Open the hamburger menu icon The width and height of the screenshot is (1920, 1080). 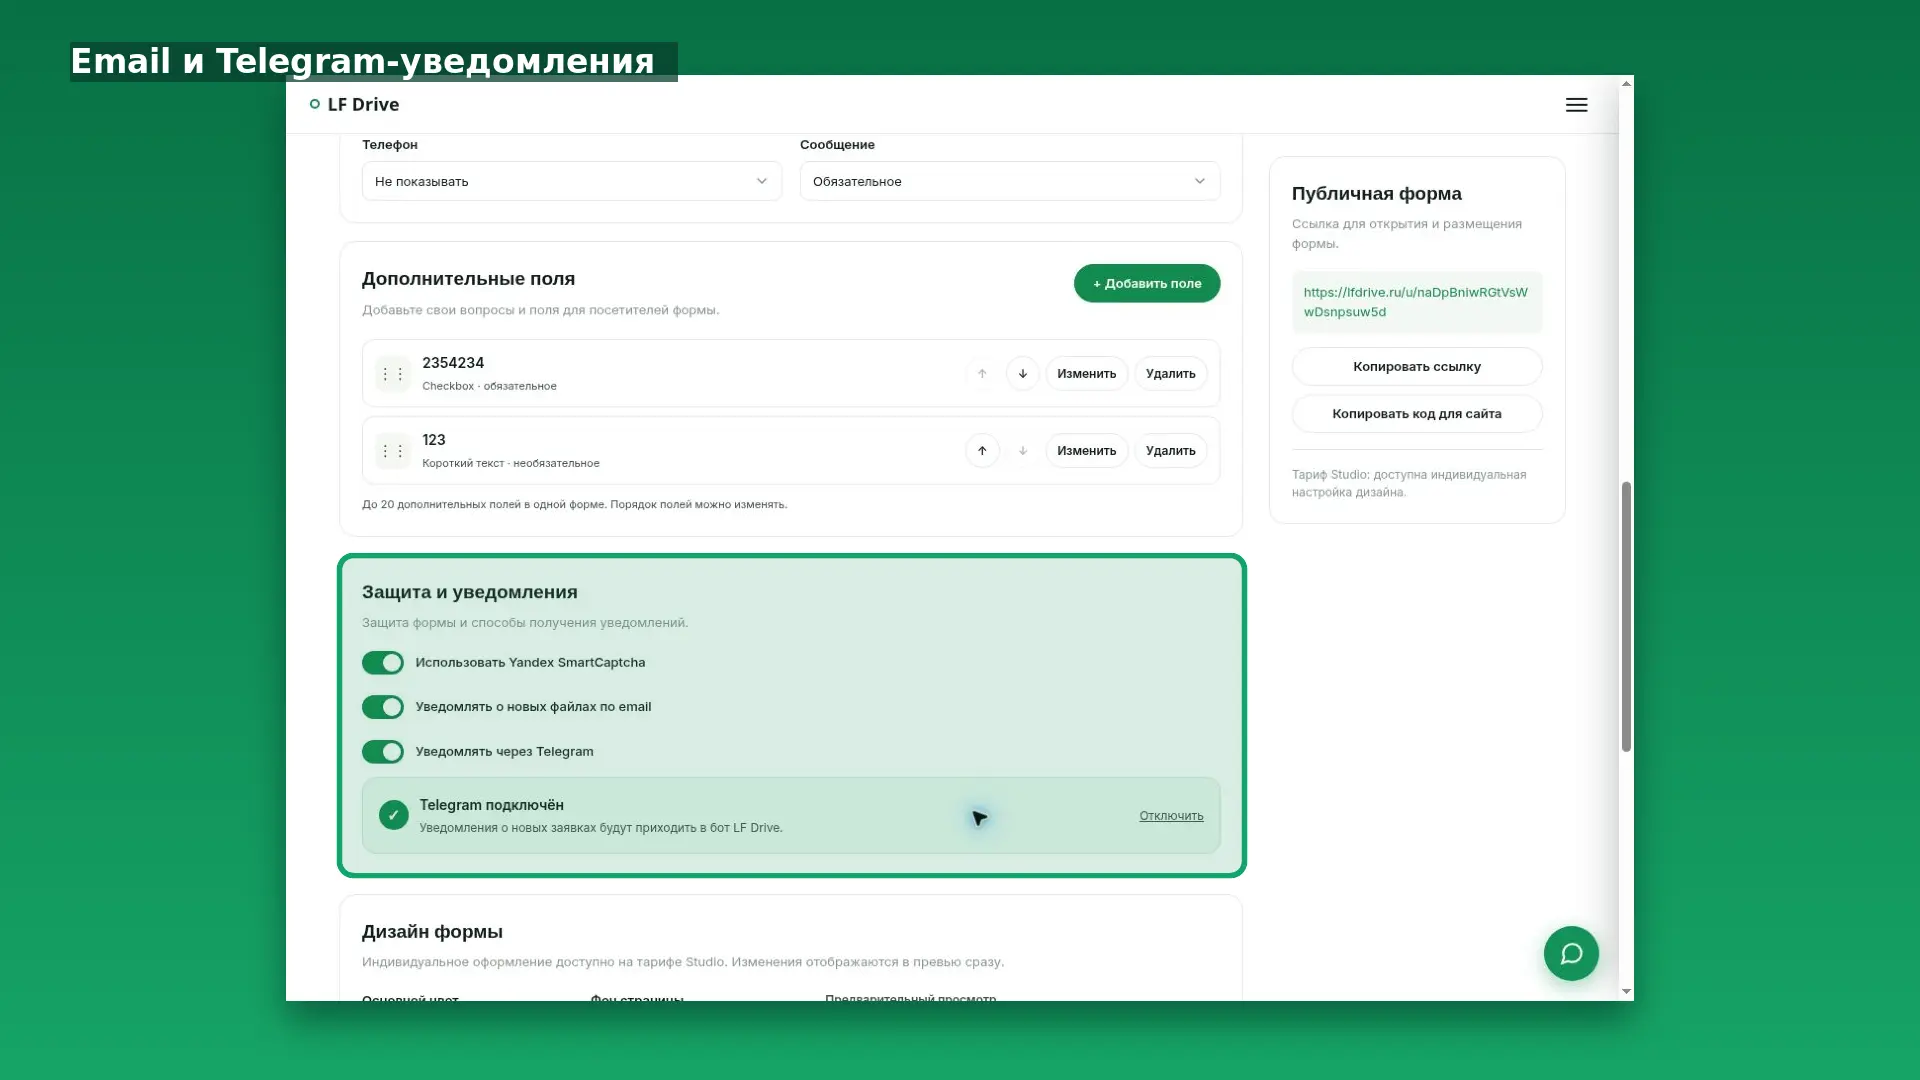pyautogui.click(x=1576, y=105)
